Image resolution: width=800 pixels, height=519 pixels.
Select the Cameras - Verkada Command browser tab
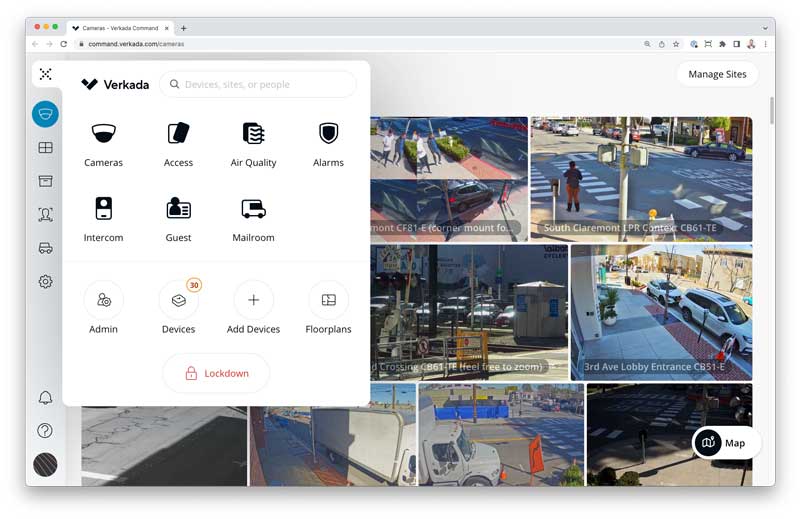pyautogui.click(x=120, y=28)
